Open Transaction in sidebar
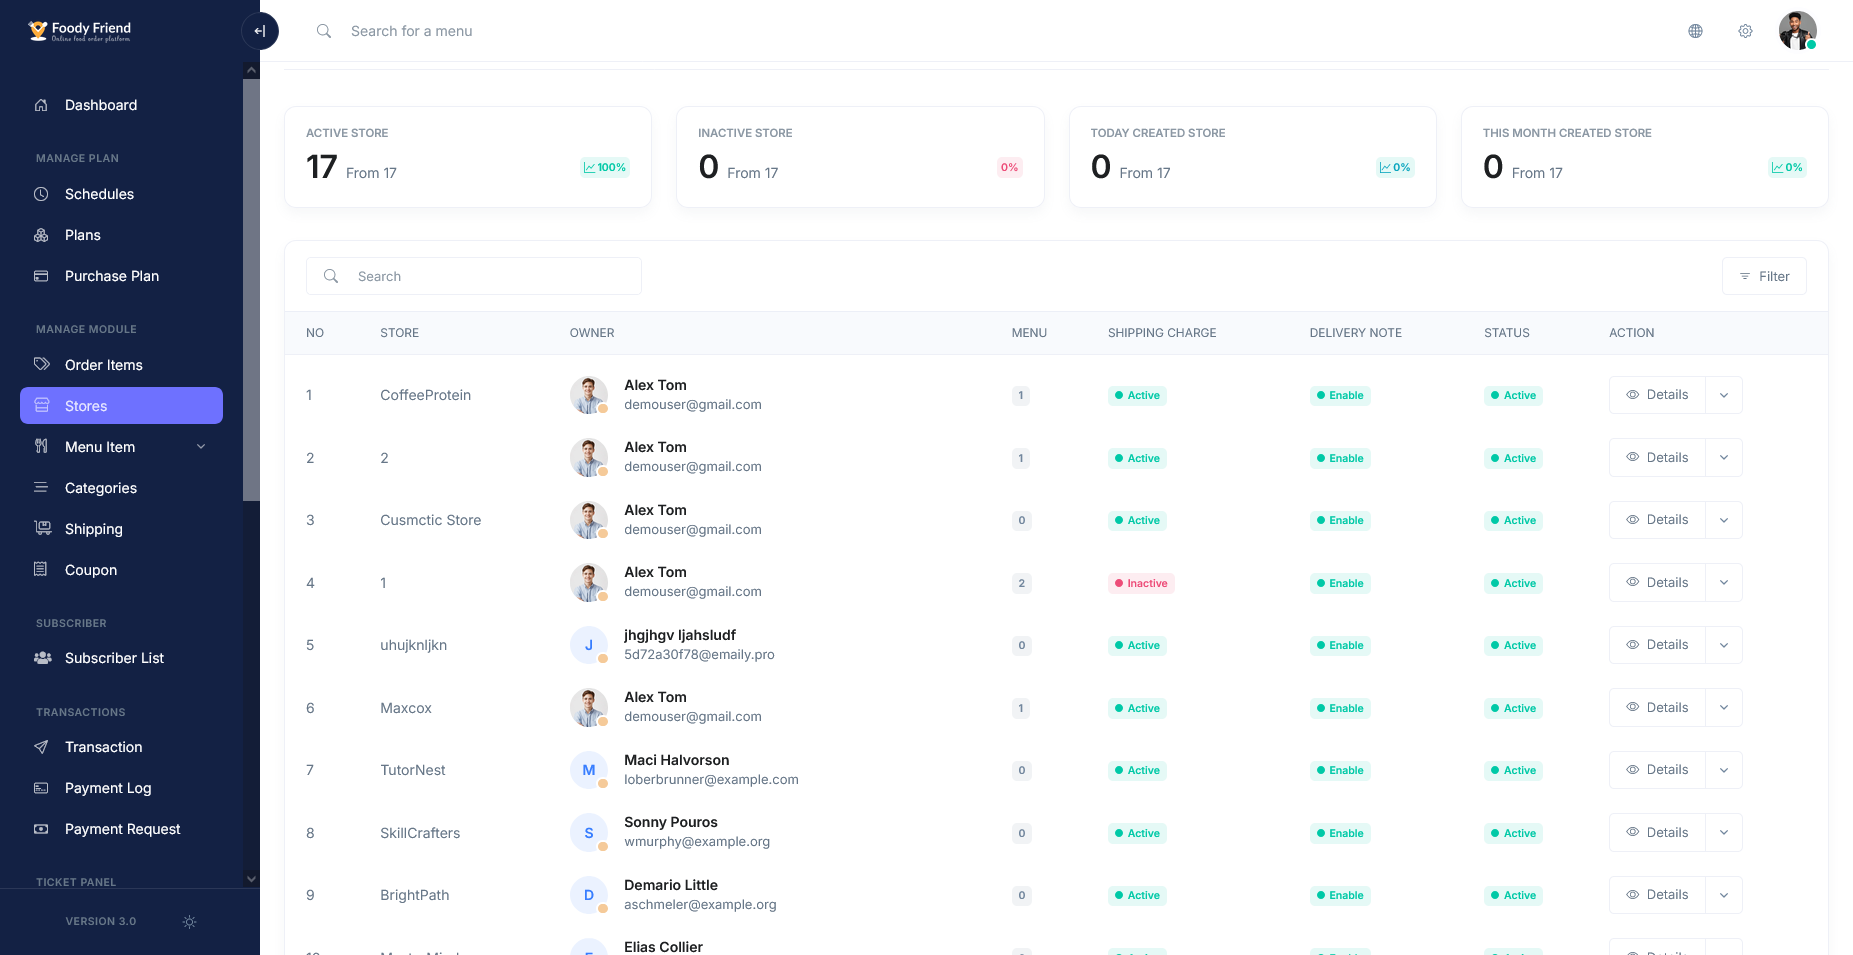 pos(121,747)
